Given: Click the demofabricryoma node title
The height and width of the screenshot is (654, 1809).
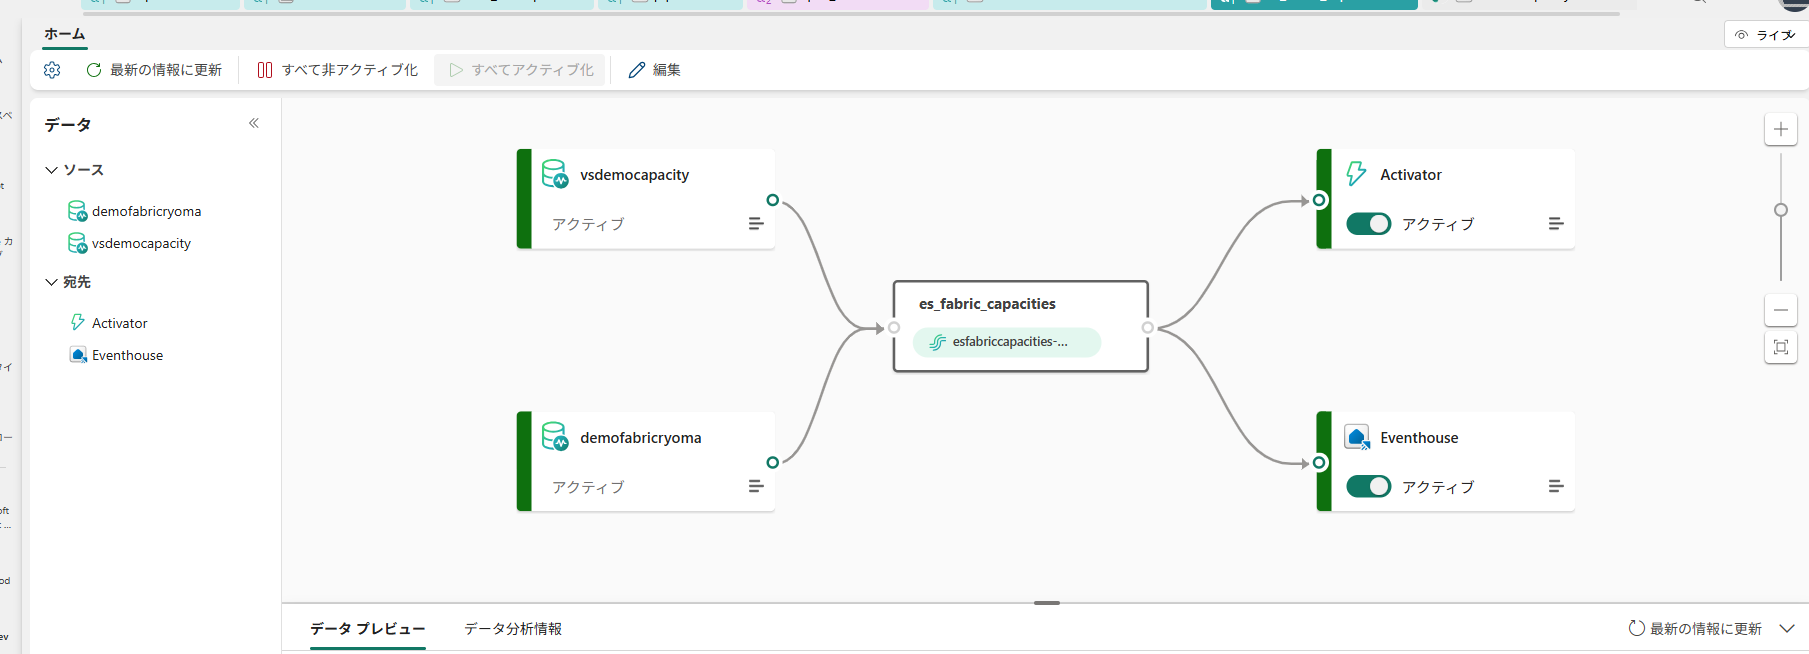Looking at the screenshot, I should [640, 438].
